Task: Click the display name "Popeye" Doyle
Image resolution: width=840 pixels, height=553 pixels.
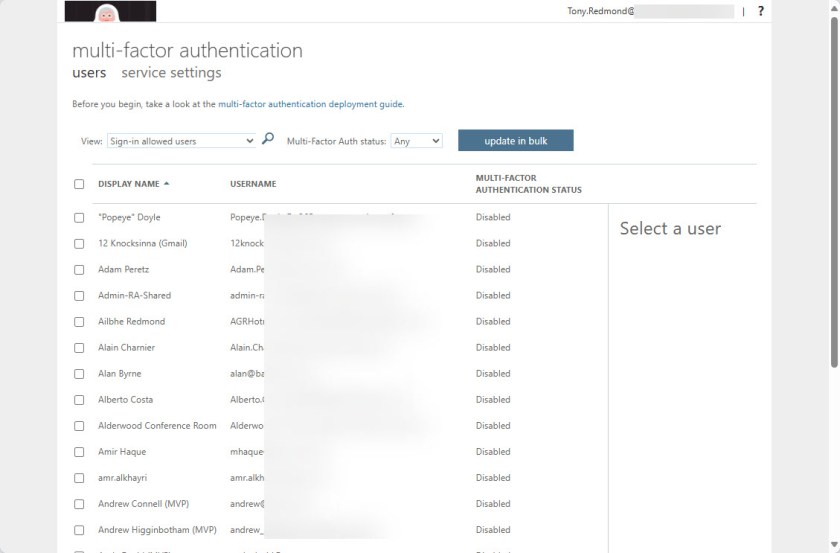Action: (129, 217)
